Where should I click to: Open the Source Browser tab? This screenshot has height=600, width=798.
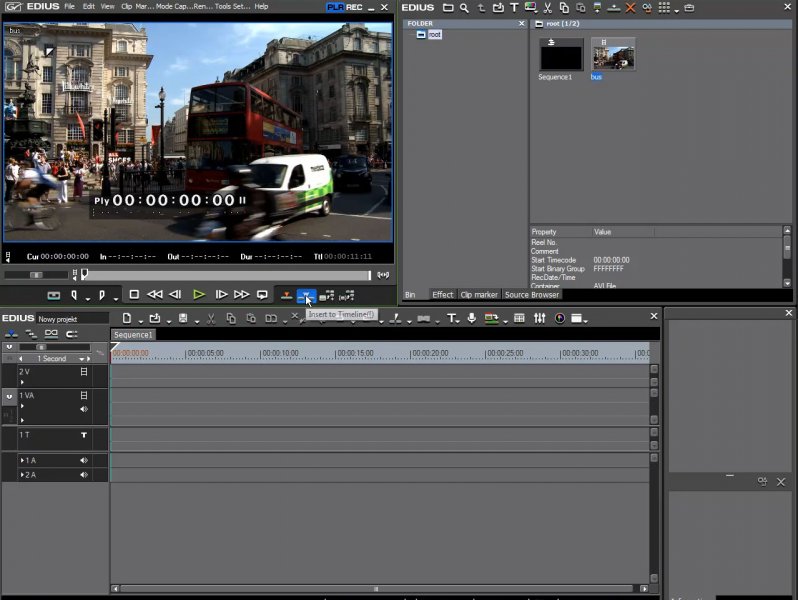click(531, 295)
